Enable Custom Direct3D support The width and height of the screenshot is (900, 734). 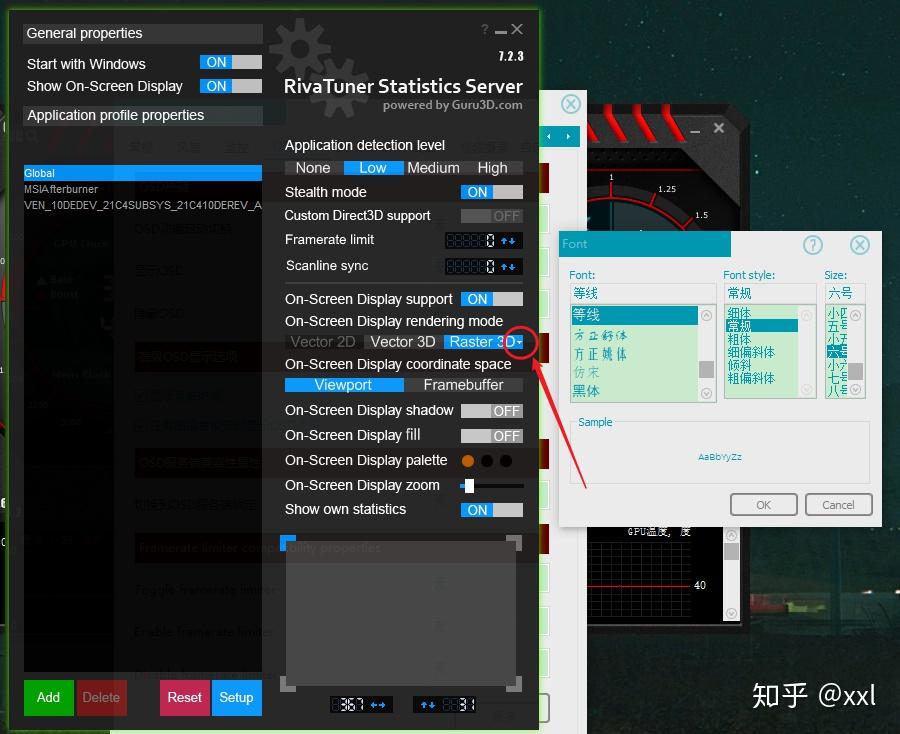click(492, 216)
